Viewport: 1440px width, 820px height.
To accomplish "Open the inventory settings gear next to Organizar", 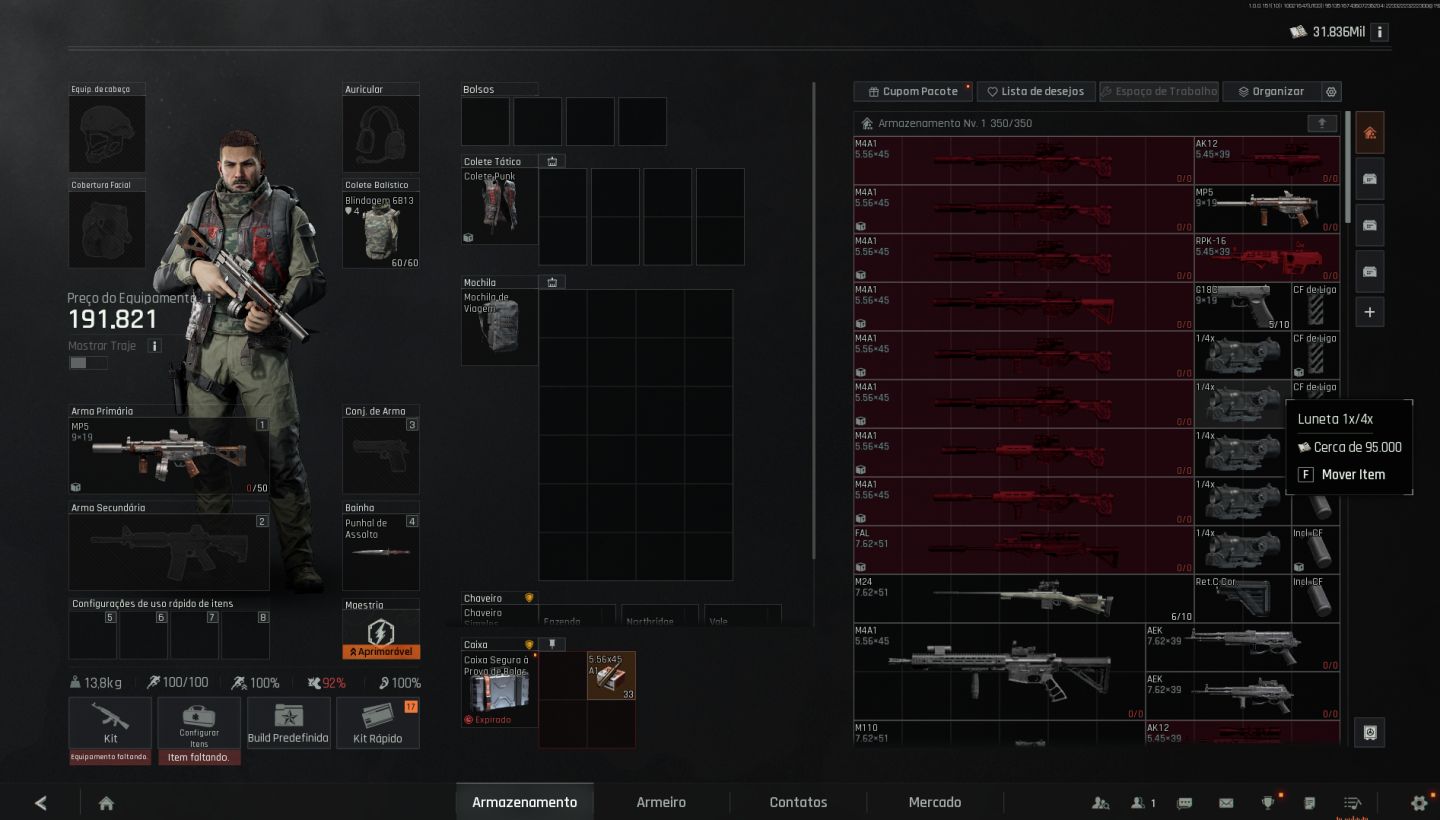I will coord(1331,91).
